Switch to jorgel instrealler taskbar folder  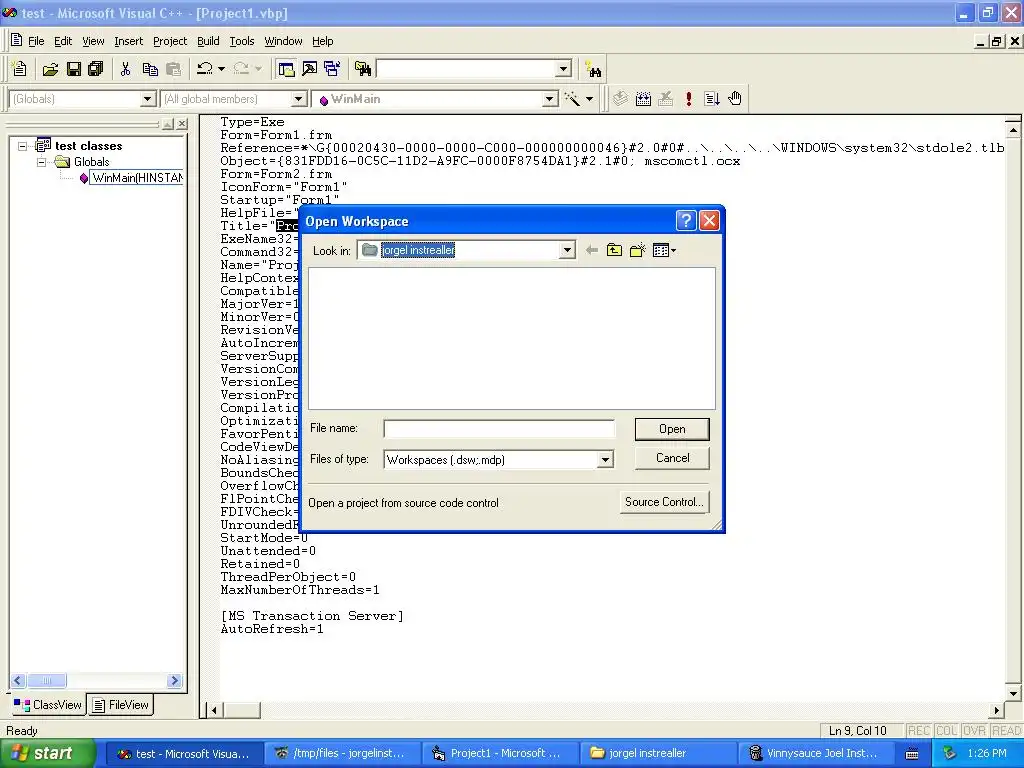(658, 754)
